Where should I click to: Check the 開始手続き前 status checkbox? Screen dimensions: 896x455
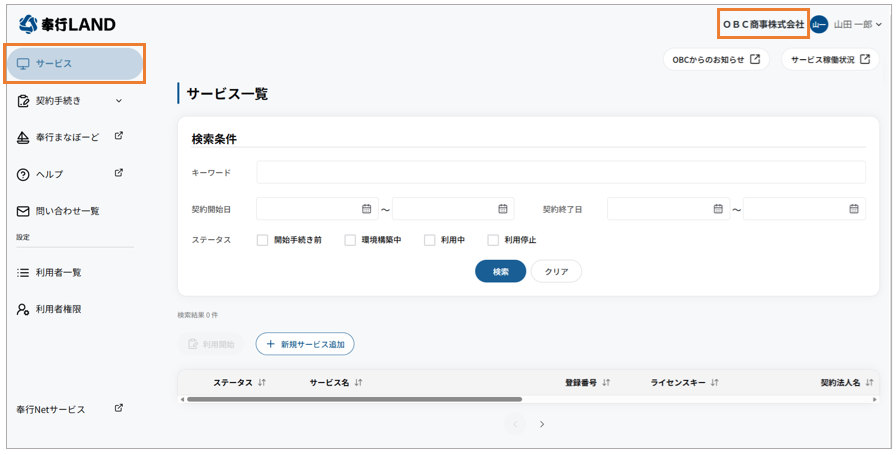pyautogui.click(x=262, y=240)
